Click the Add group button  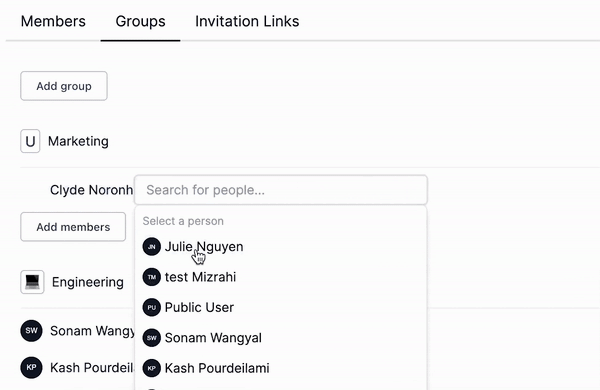click(64, 86)
